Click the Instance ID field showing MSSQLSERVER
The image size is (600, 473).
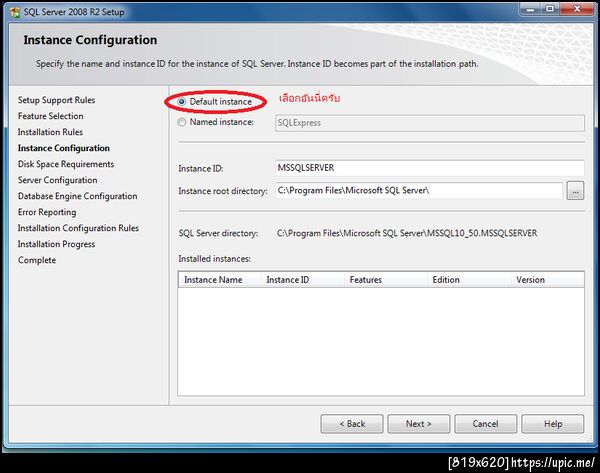430,168
